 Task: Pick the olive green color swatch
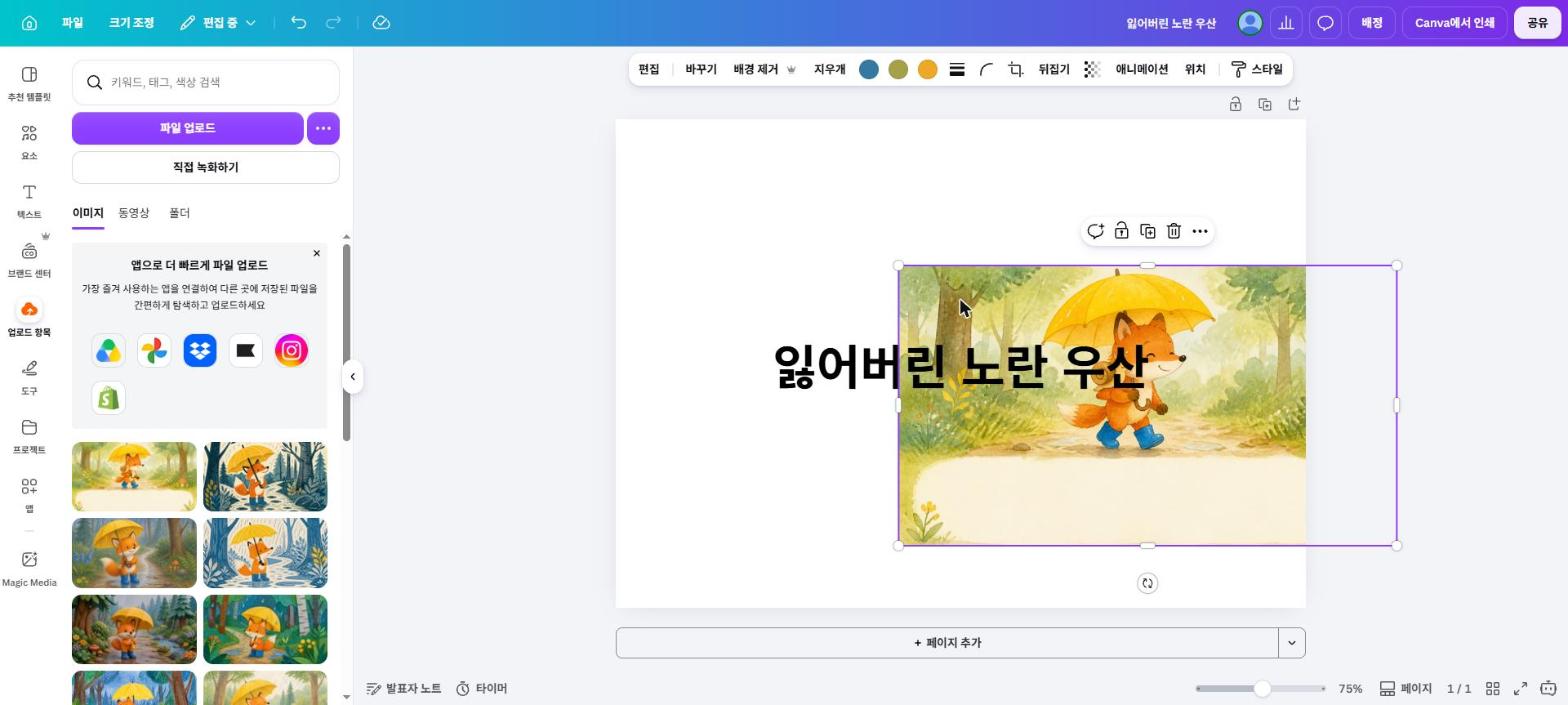tap(898, 69)
